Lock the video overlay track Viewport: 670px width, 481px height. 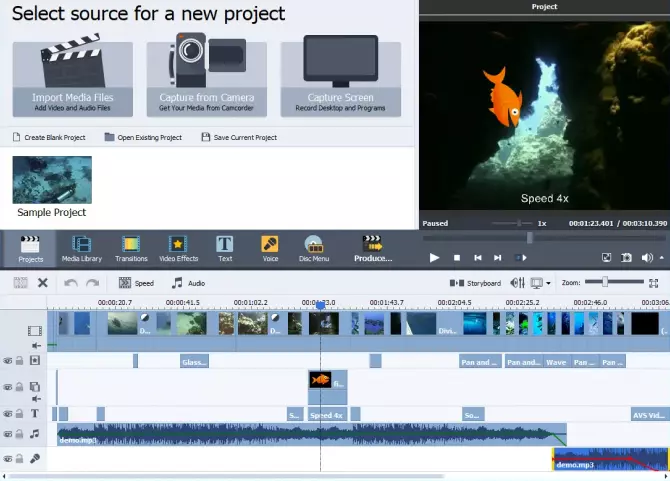tap(19, 387)
